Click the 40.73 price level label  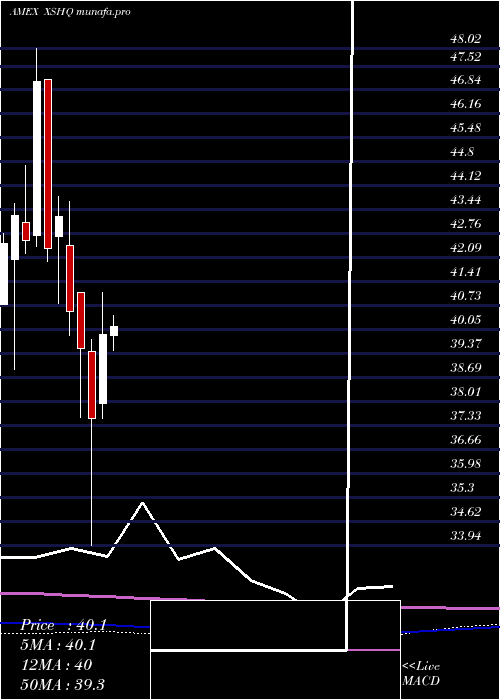coord(466,296)
